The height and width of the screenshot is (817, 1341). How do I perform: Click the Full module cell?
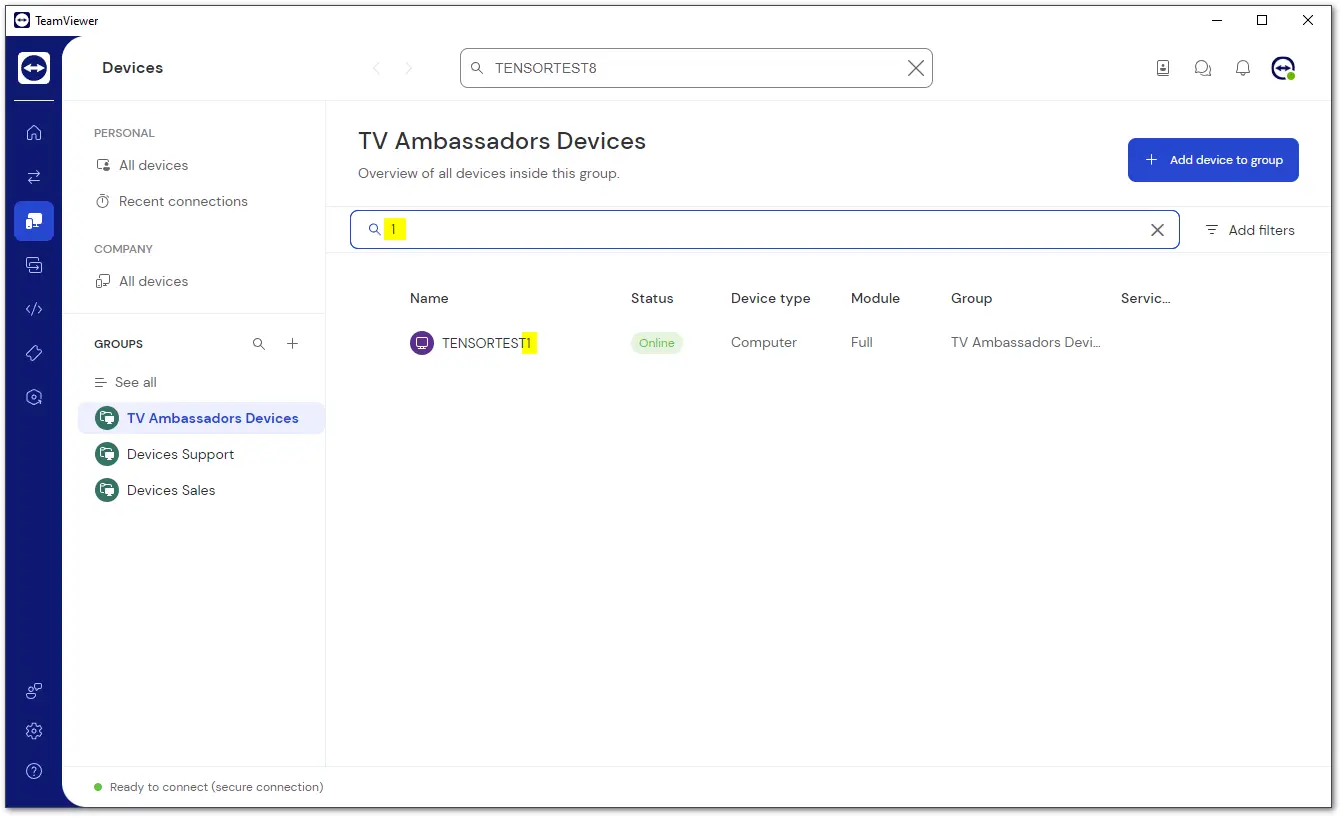pyautogui.click(x=862, y=342)
